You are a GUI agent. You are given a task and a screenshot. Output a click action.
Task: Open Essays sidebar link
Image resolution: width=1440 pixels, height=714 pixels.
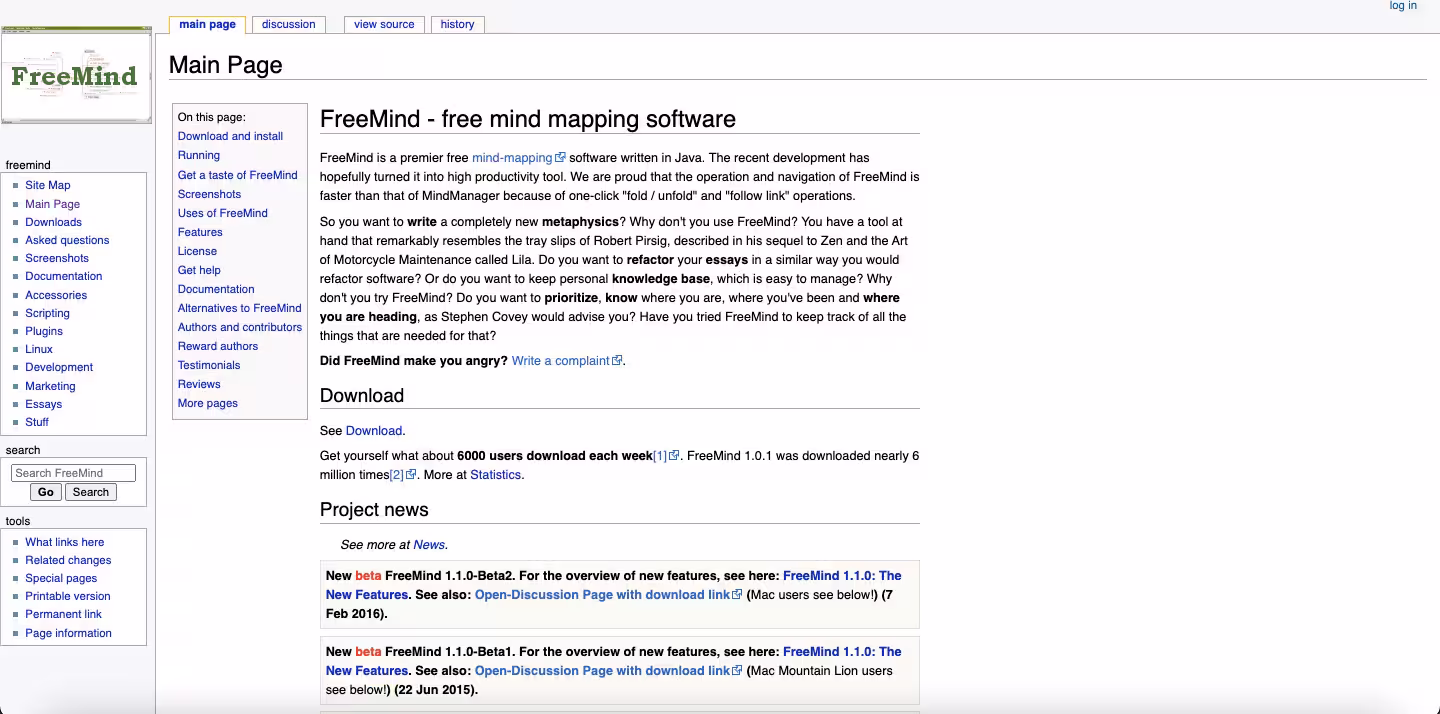pyautogui.click(x=44, y=404)
